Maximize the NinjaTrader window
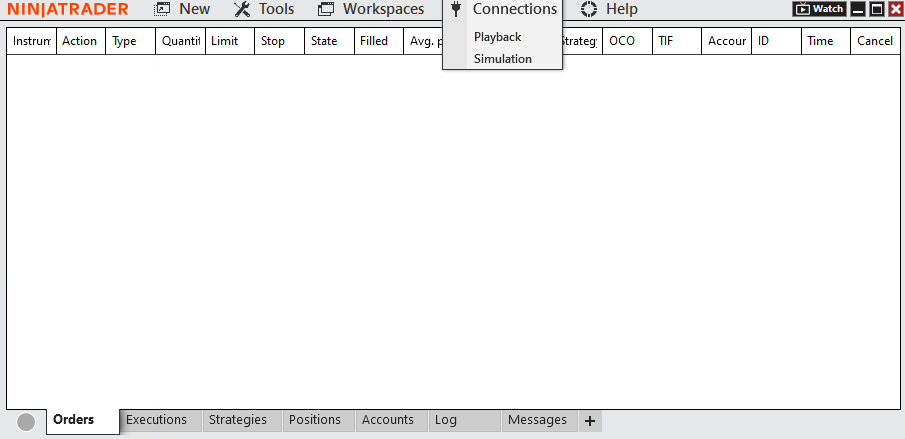This screenshot has height=439, width=905. (x=876, y=9)
